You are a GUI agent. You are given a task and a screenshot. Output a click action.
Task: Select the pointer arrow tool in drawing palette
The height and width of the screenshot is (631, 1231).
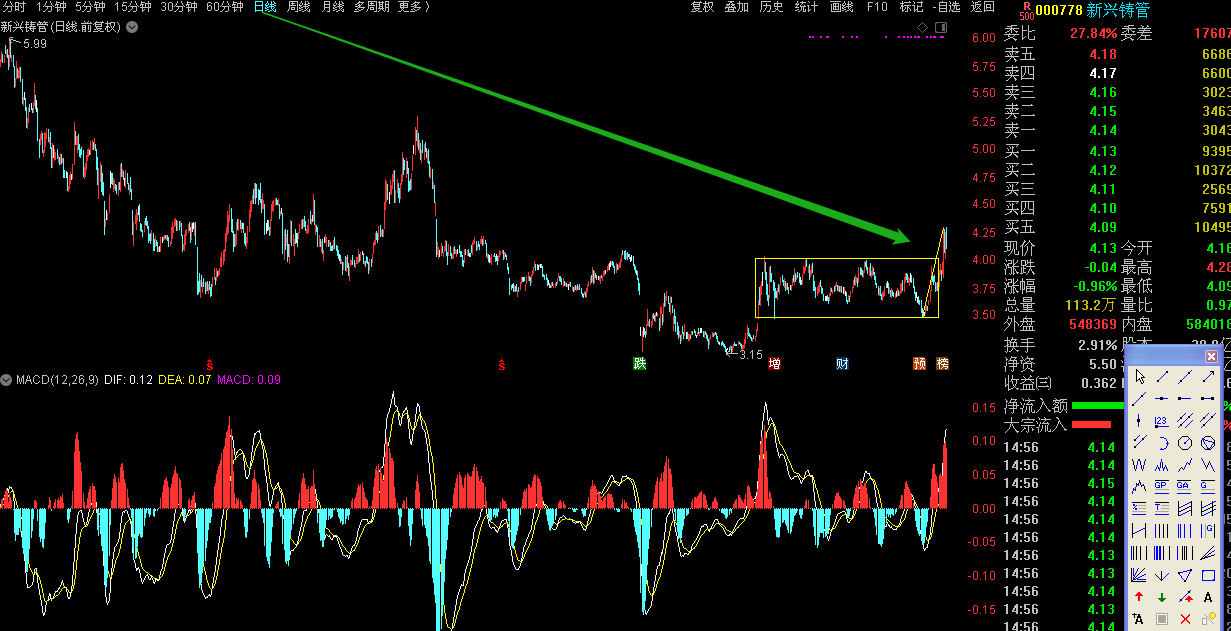pyautogui.click(x=1140, y=377)
